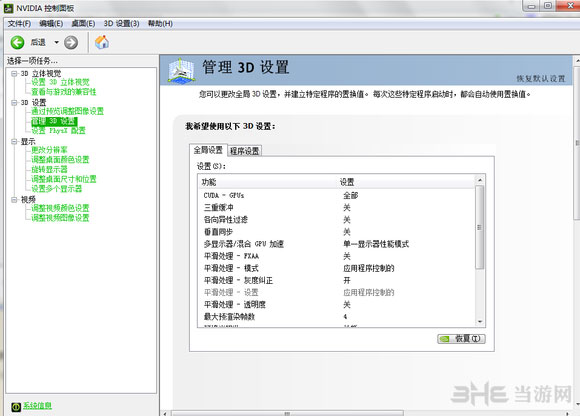Click main page vertical scrollbar up arrow
Image resolution: width=580 pixels, height=416 pixels.
pyautogui.click(x=577, y=60)
